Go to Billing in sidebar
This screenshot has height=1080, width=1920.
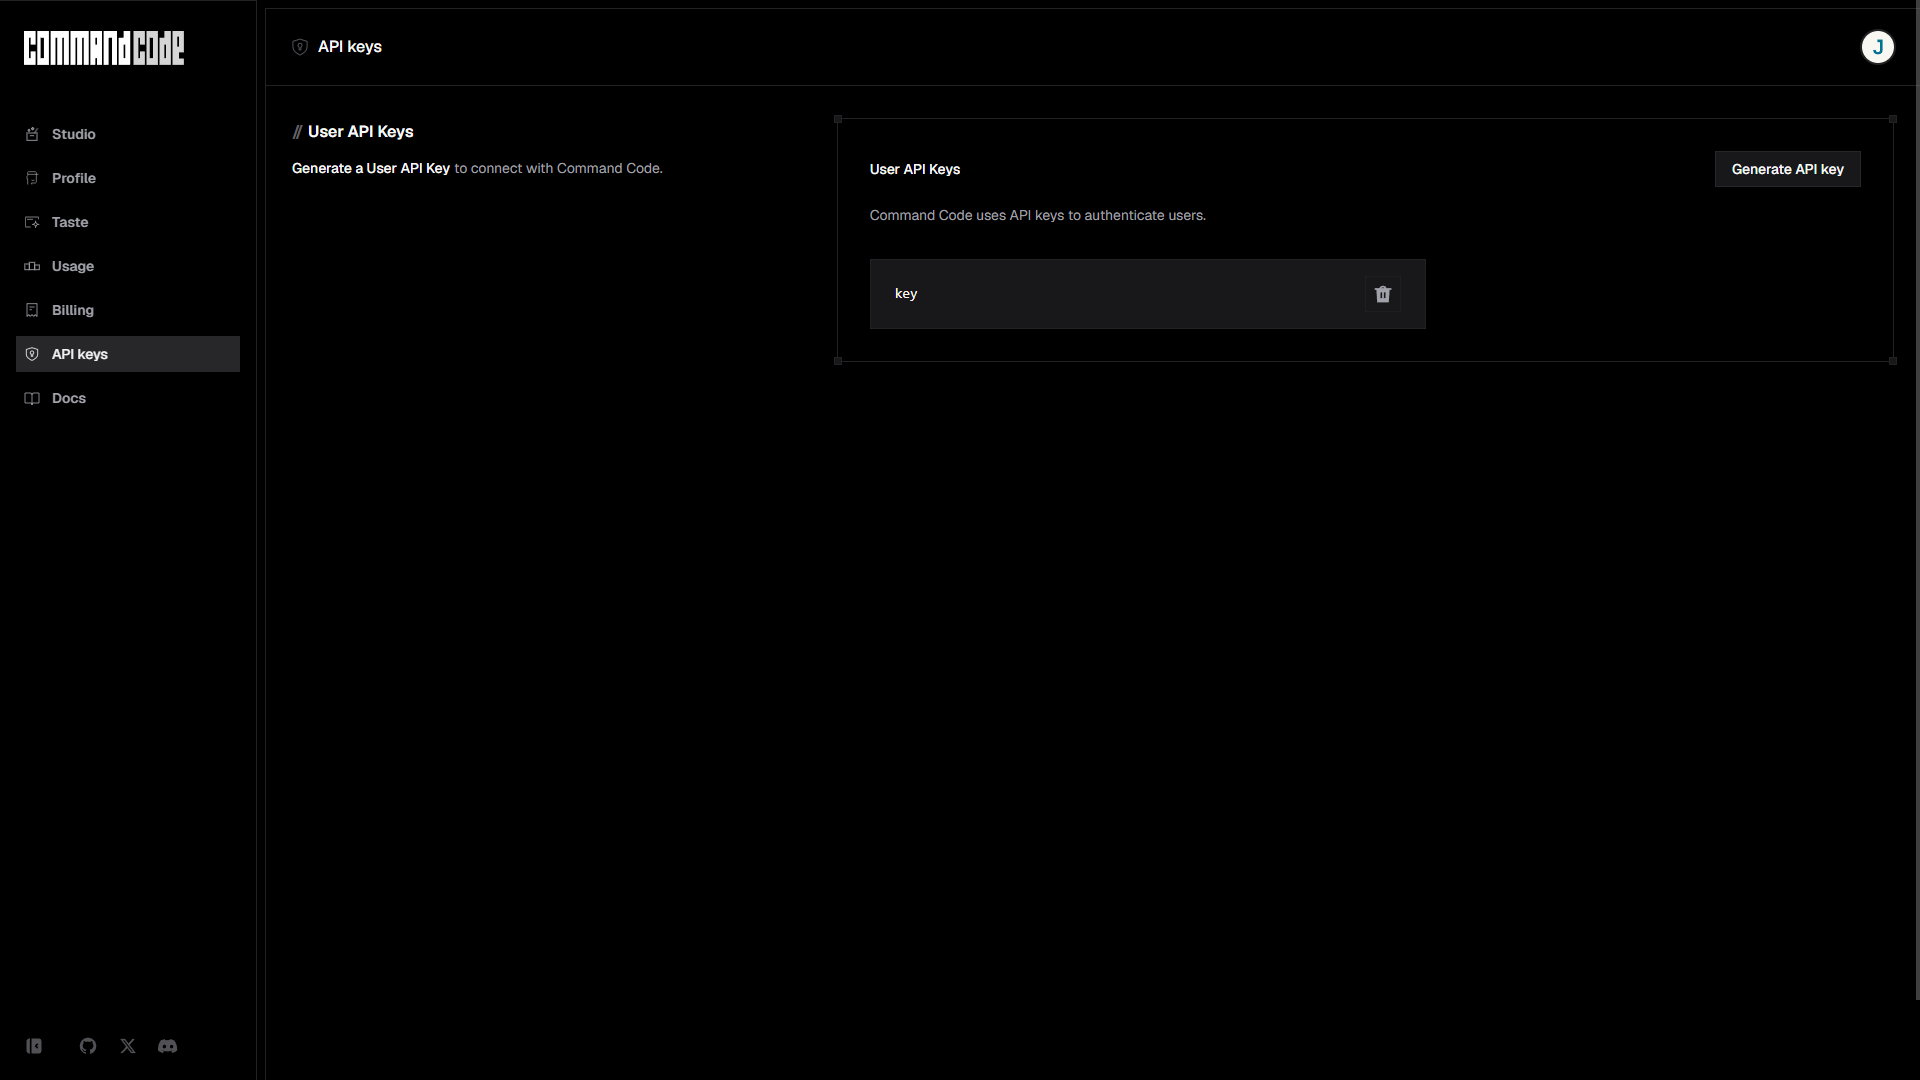tap(128, 310)
